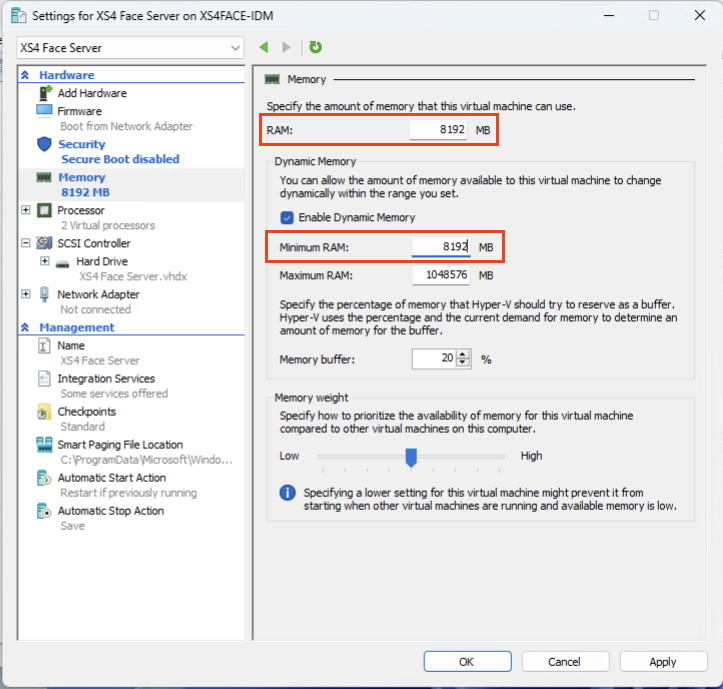Viewport: 723px width, 689px height.
Task: Select the Firmware settings item
Action: (x=79, y=111)
